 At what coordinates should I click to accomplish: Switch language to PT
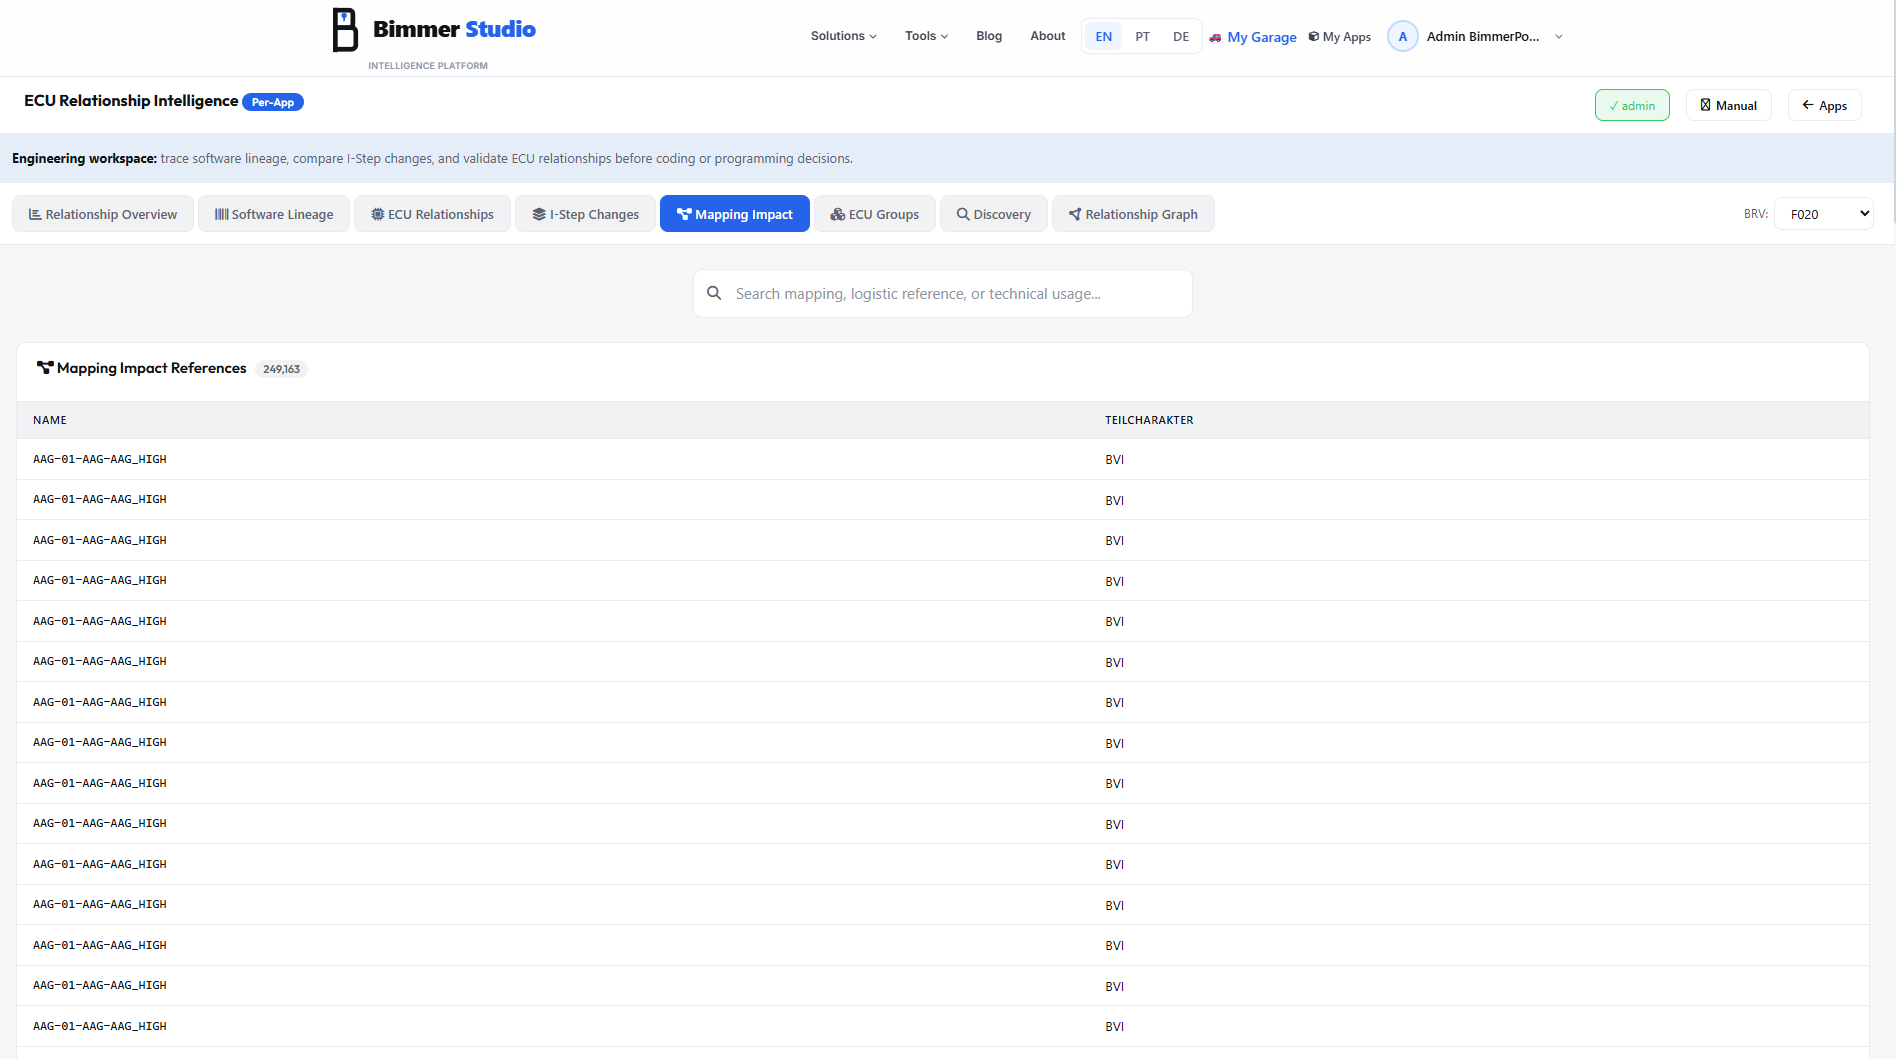tap(1142, 36)
